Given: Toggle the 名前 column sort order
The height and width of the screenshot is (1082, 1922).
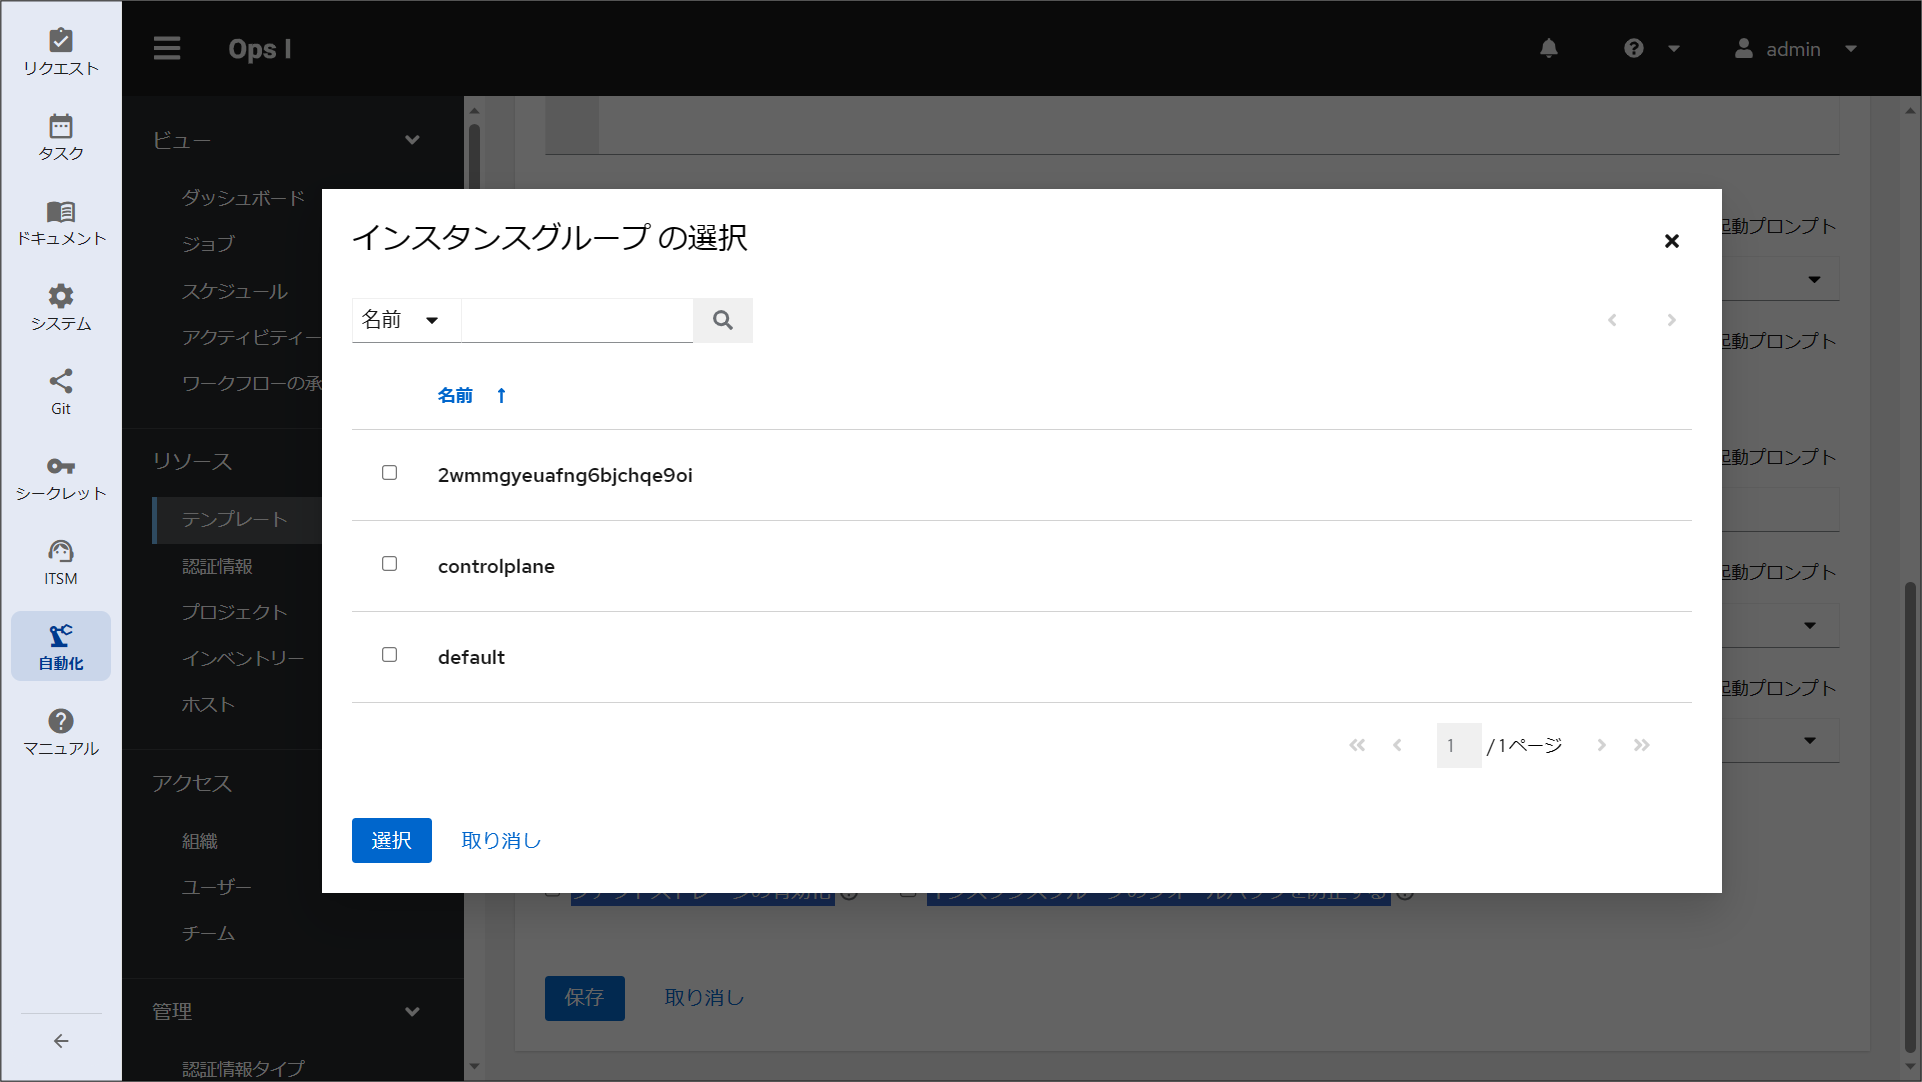Looking at the screenshot, I should (471, 394).
